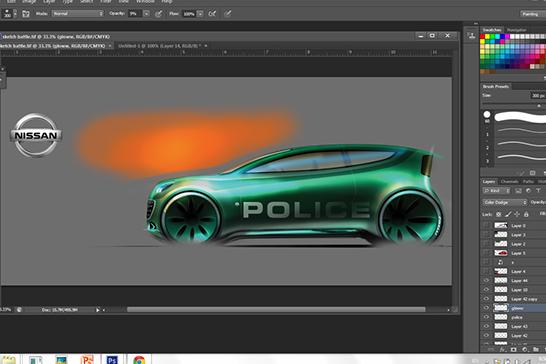Pick the red swatch in Swatches panel
The height and width of the screenshot is (364, 546).
482,37
